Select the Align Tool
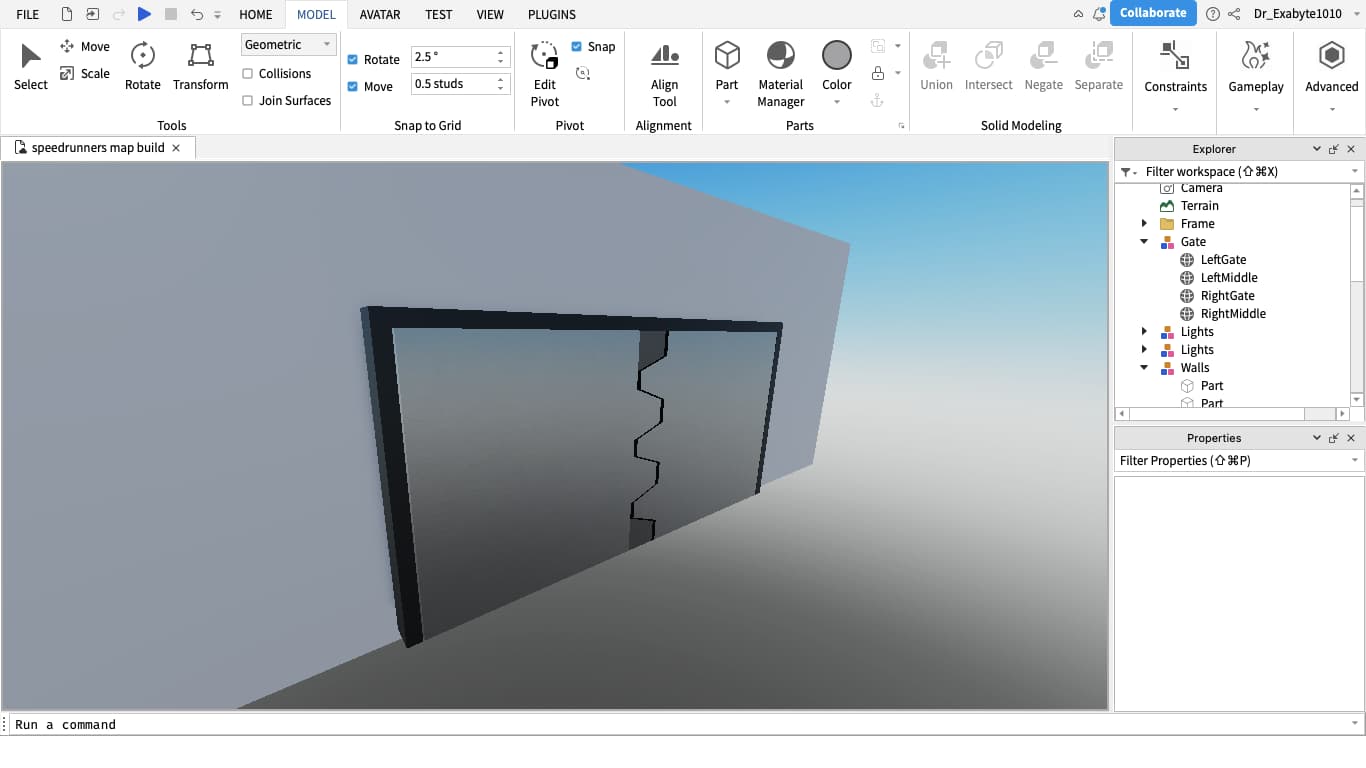1366x768 pixels. (x=664, y=70)
